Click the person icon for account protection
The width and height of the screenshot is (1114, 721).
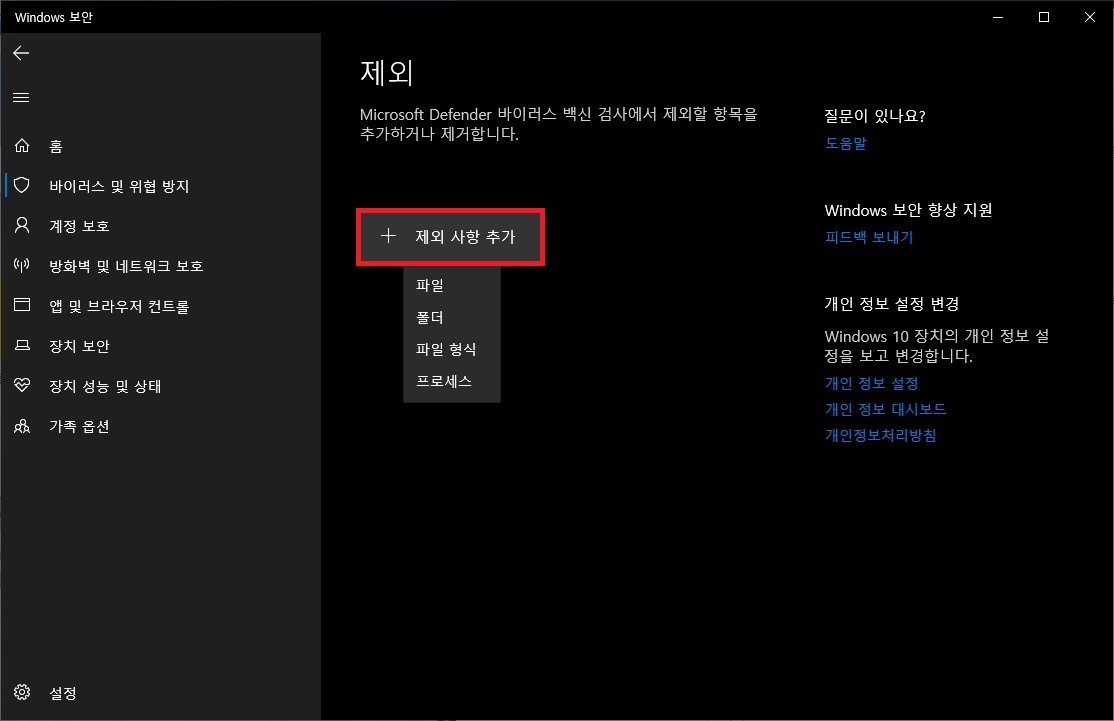22,225
